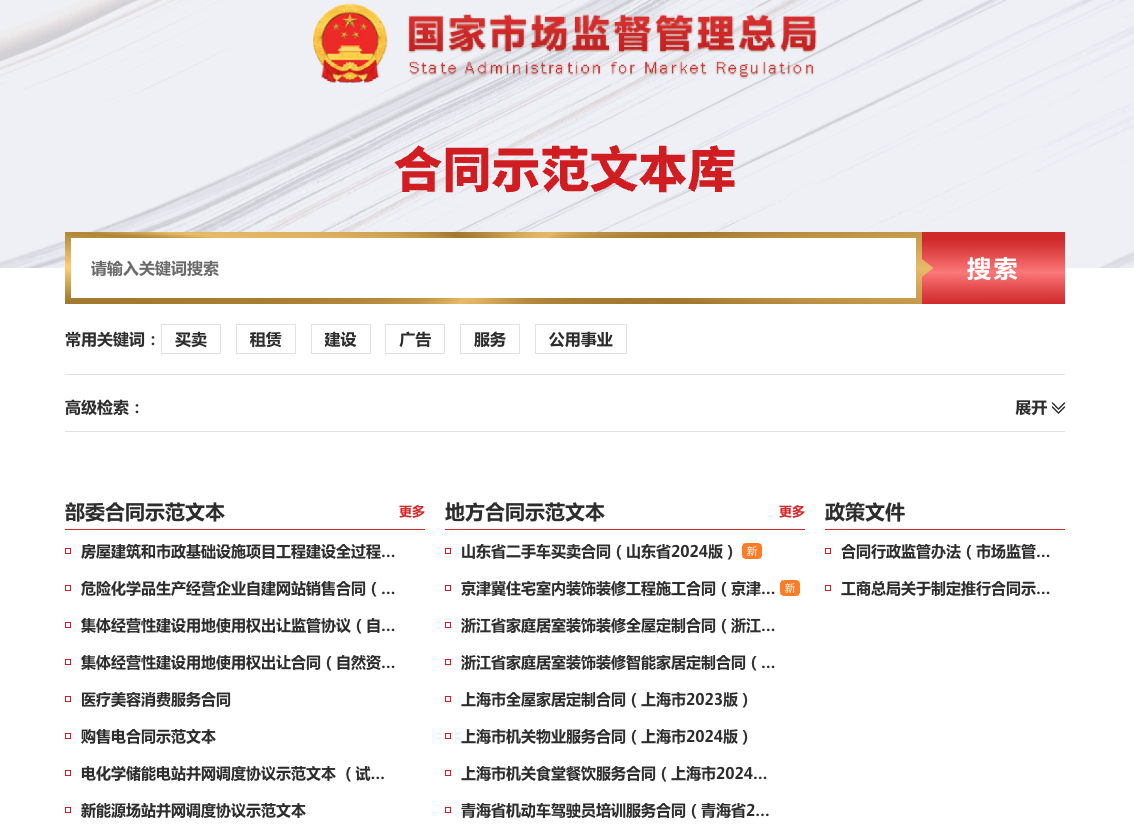Viewport: 1134px width, 836px height.
Task: Open 更多 for 地方合同示范文本
Action: tap(791, 512)
